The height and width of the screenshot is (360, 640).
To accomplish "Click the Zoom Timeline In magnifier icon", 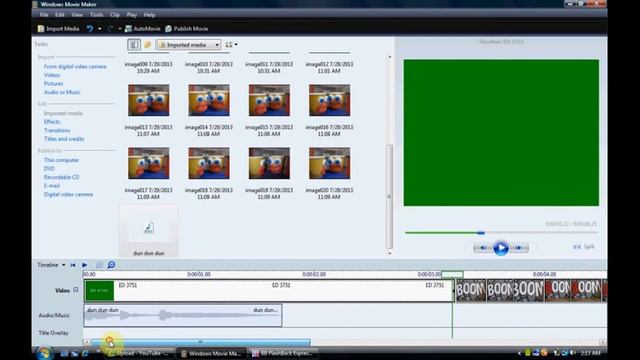I will point(99,265).
